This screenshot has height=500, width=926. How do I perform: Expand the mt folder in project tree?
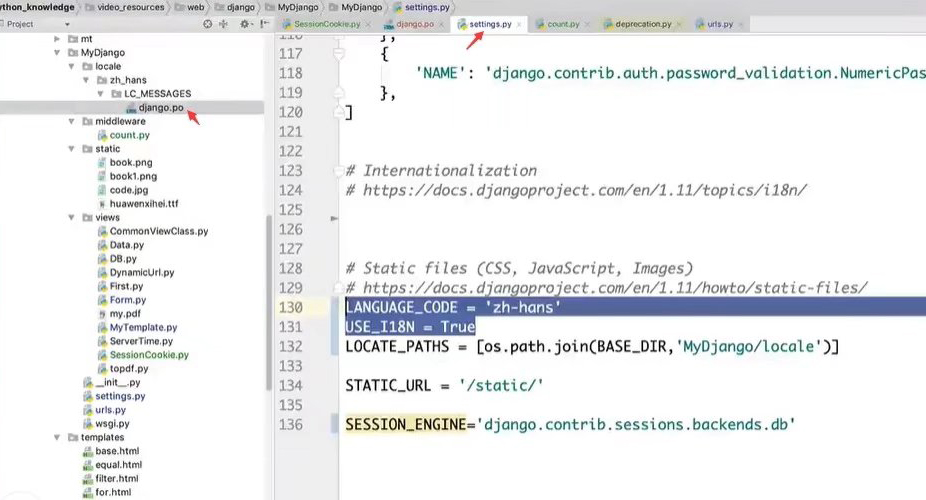(x=57, y=39)
